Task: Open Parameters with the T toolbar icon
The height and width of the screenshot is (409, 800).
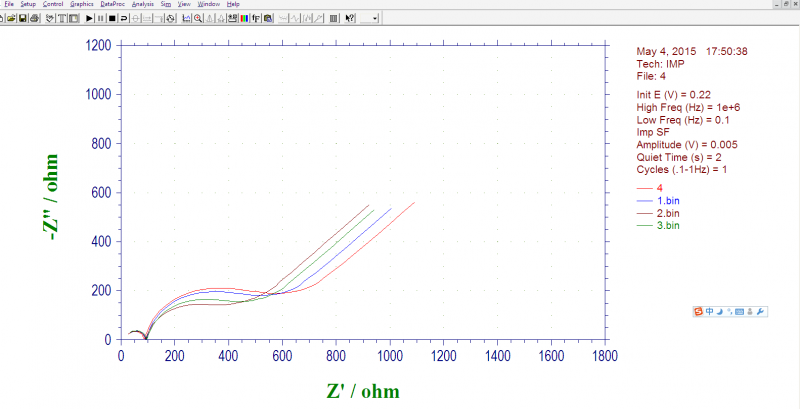Action: [62, 18]
